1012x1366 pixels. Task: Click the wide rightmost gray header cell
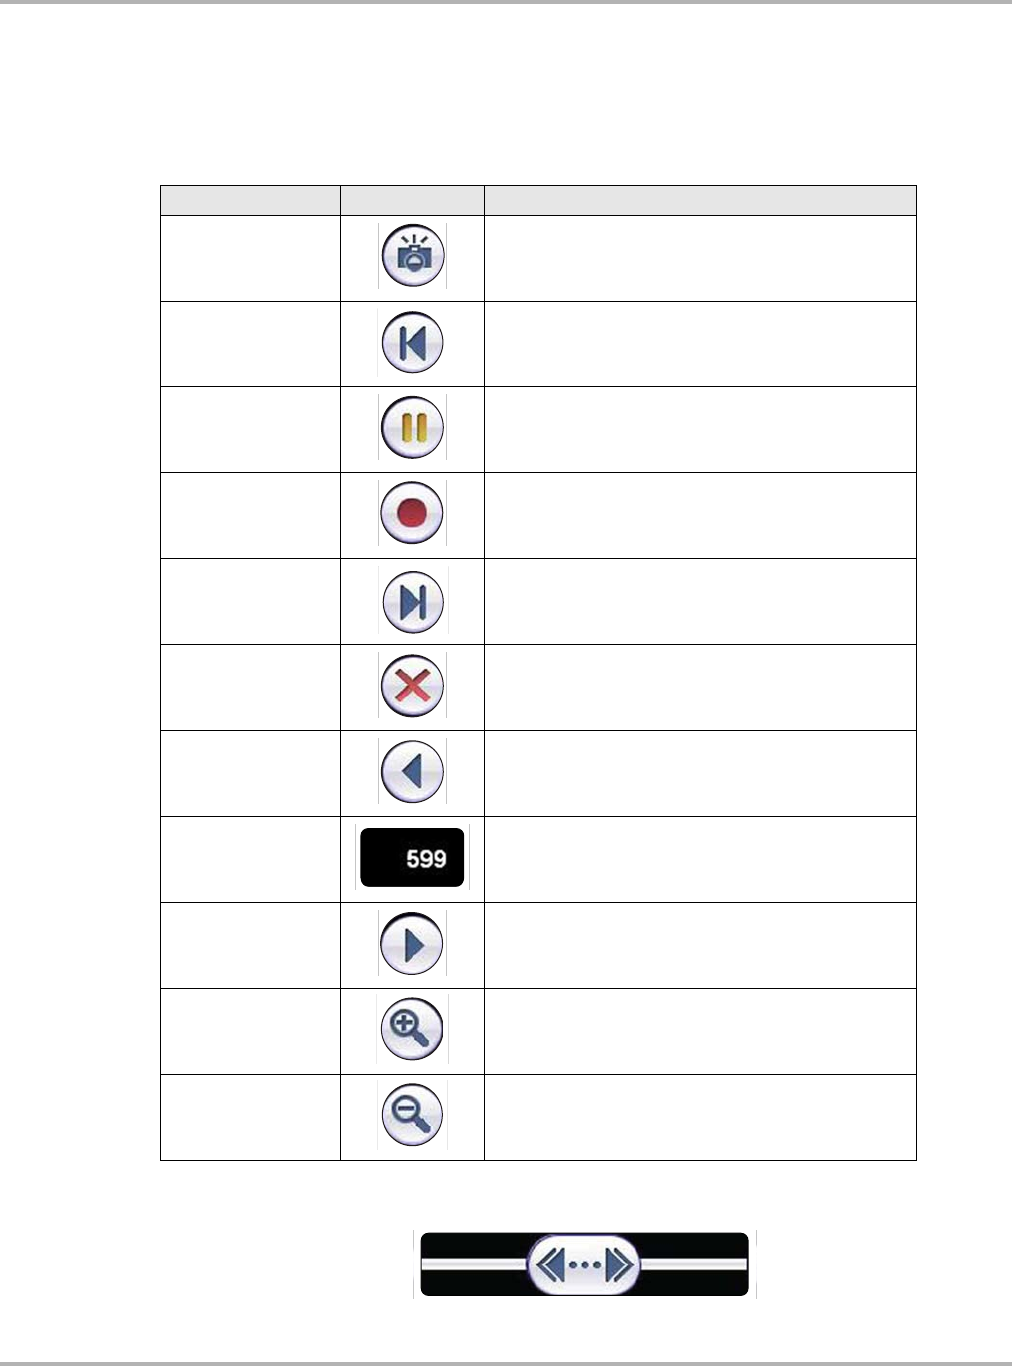click(700, 200)
